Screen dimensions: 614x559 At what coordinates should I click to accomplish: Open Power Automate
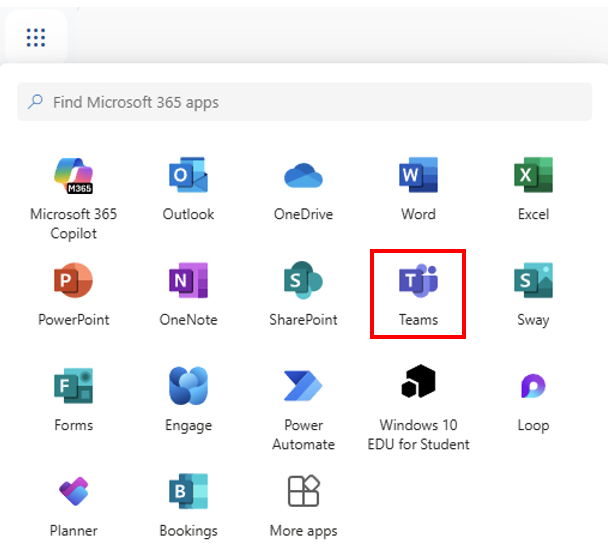pos(303,388)
